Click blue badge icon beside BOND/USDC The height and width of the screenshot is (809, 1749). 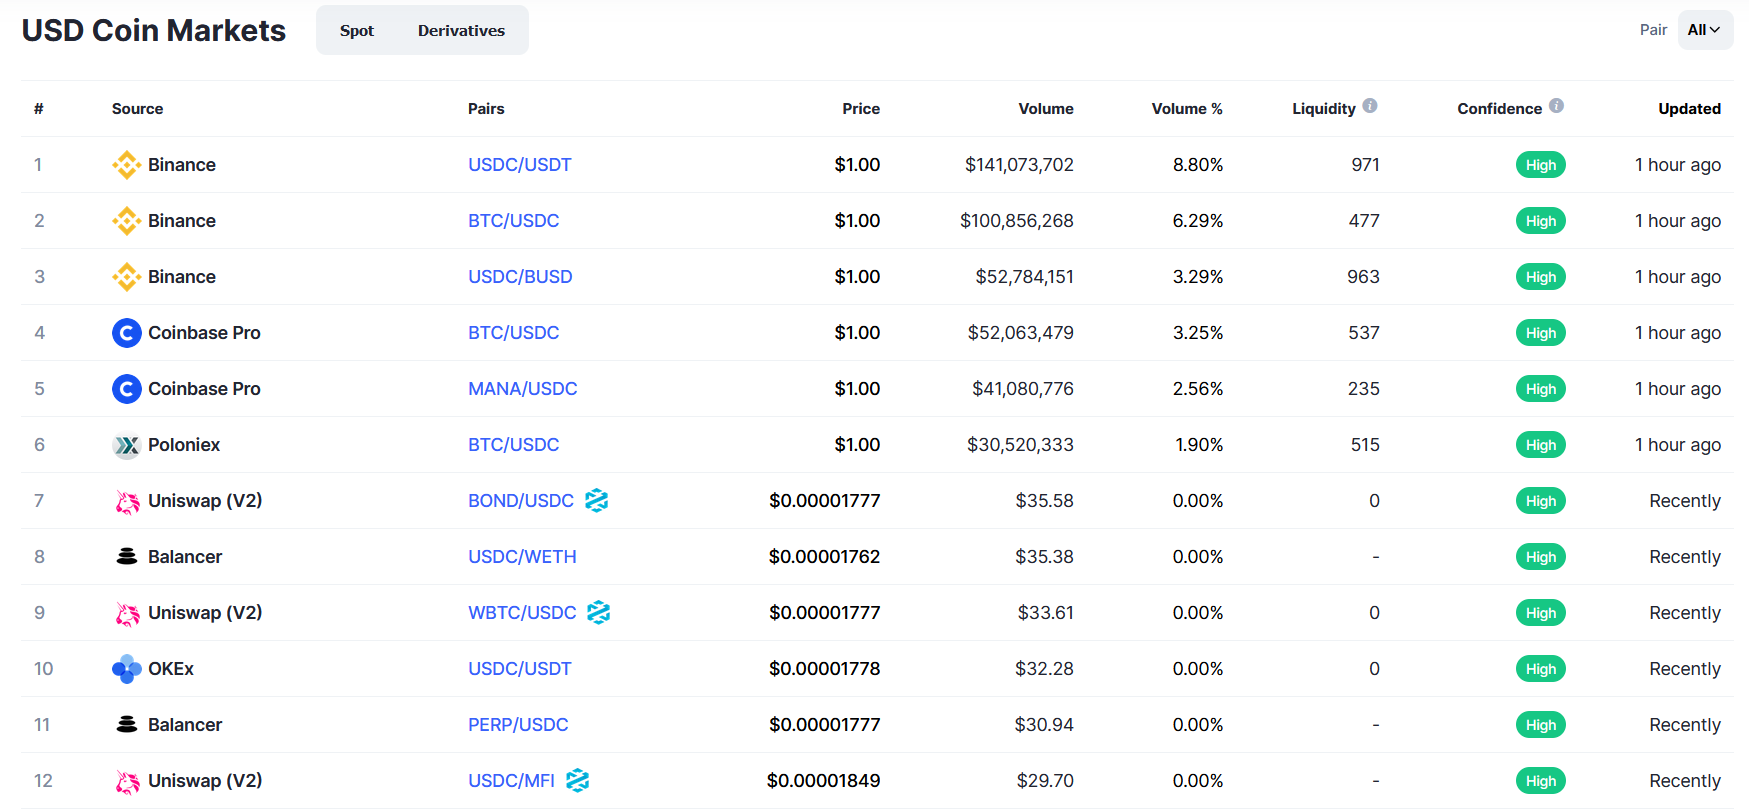coord(597,500)
